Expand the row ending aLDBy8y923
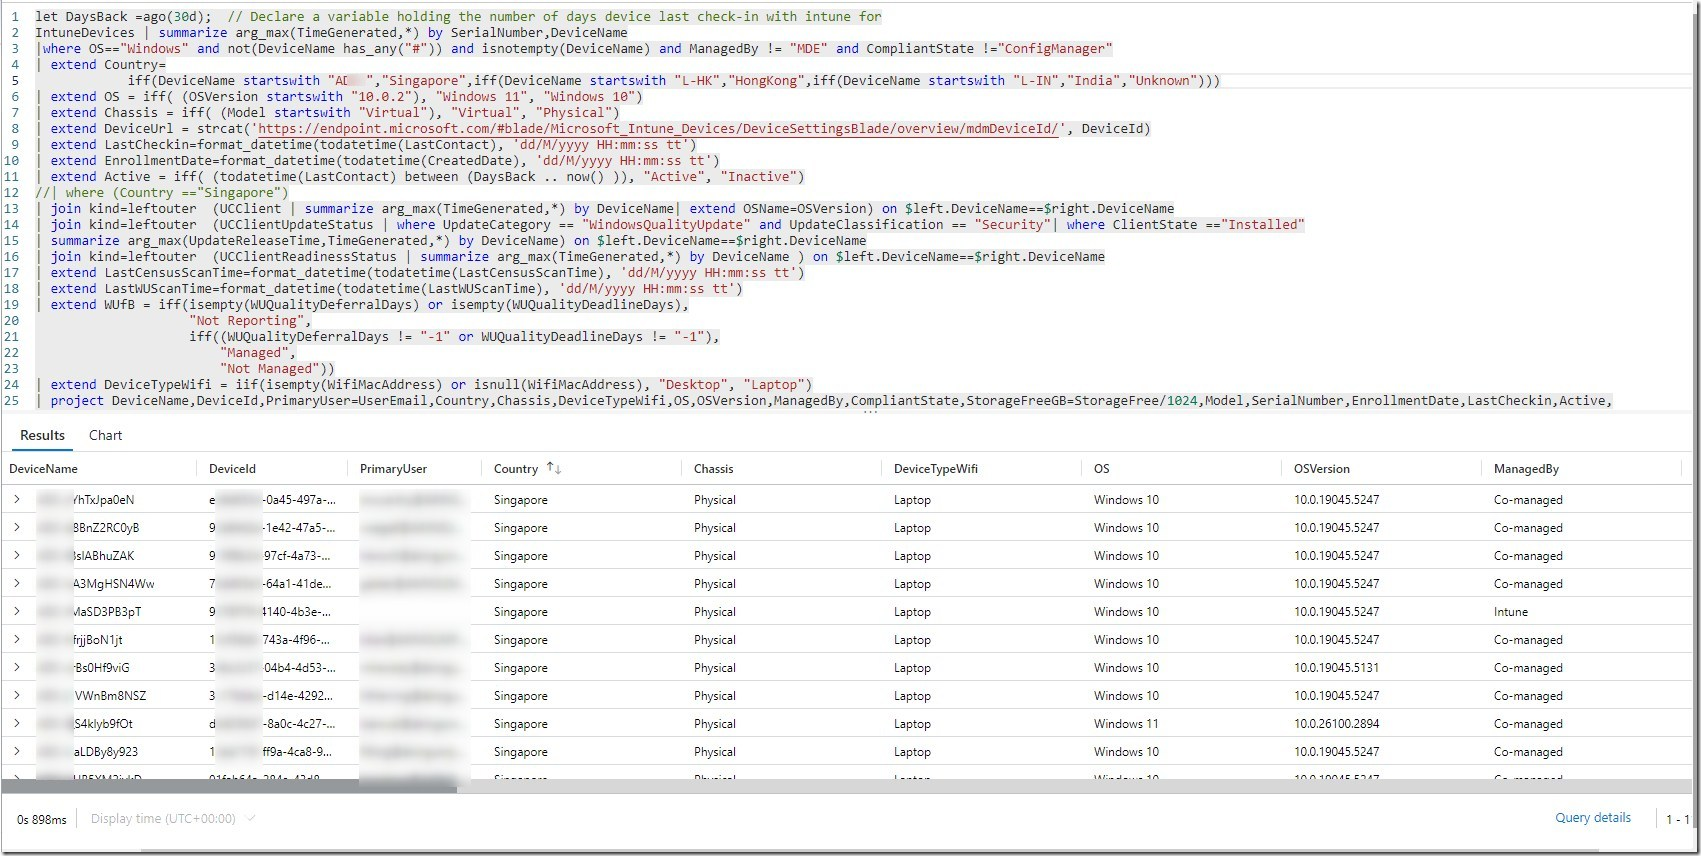This screenshot has height=856, width=1701. (x=17, y=751)
